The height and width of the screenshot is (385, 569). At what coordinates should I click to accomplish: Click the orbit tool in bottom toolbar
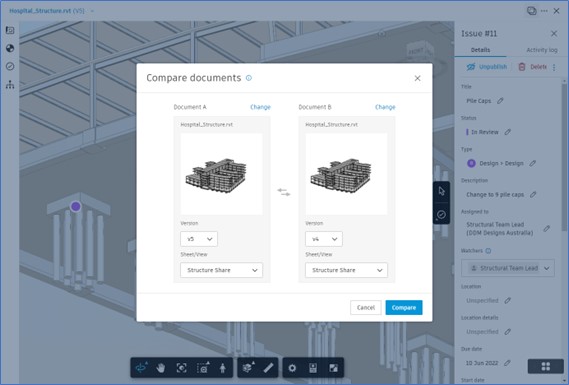click(141, 368)
